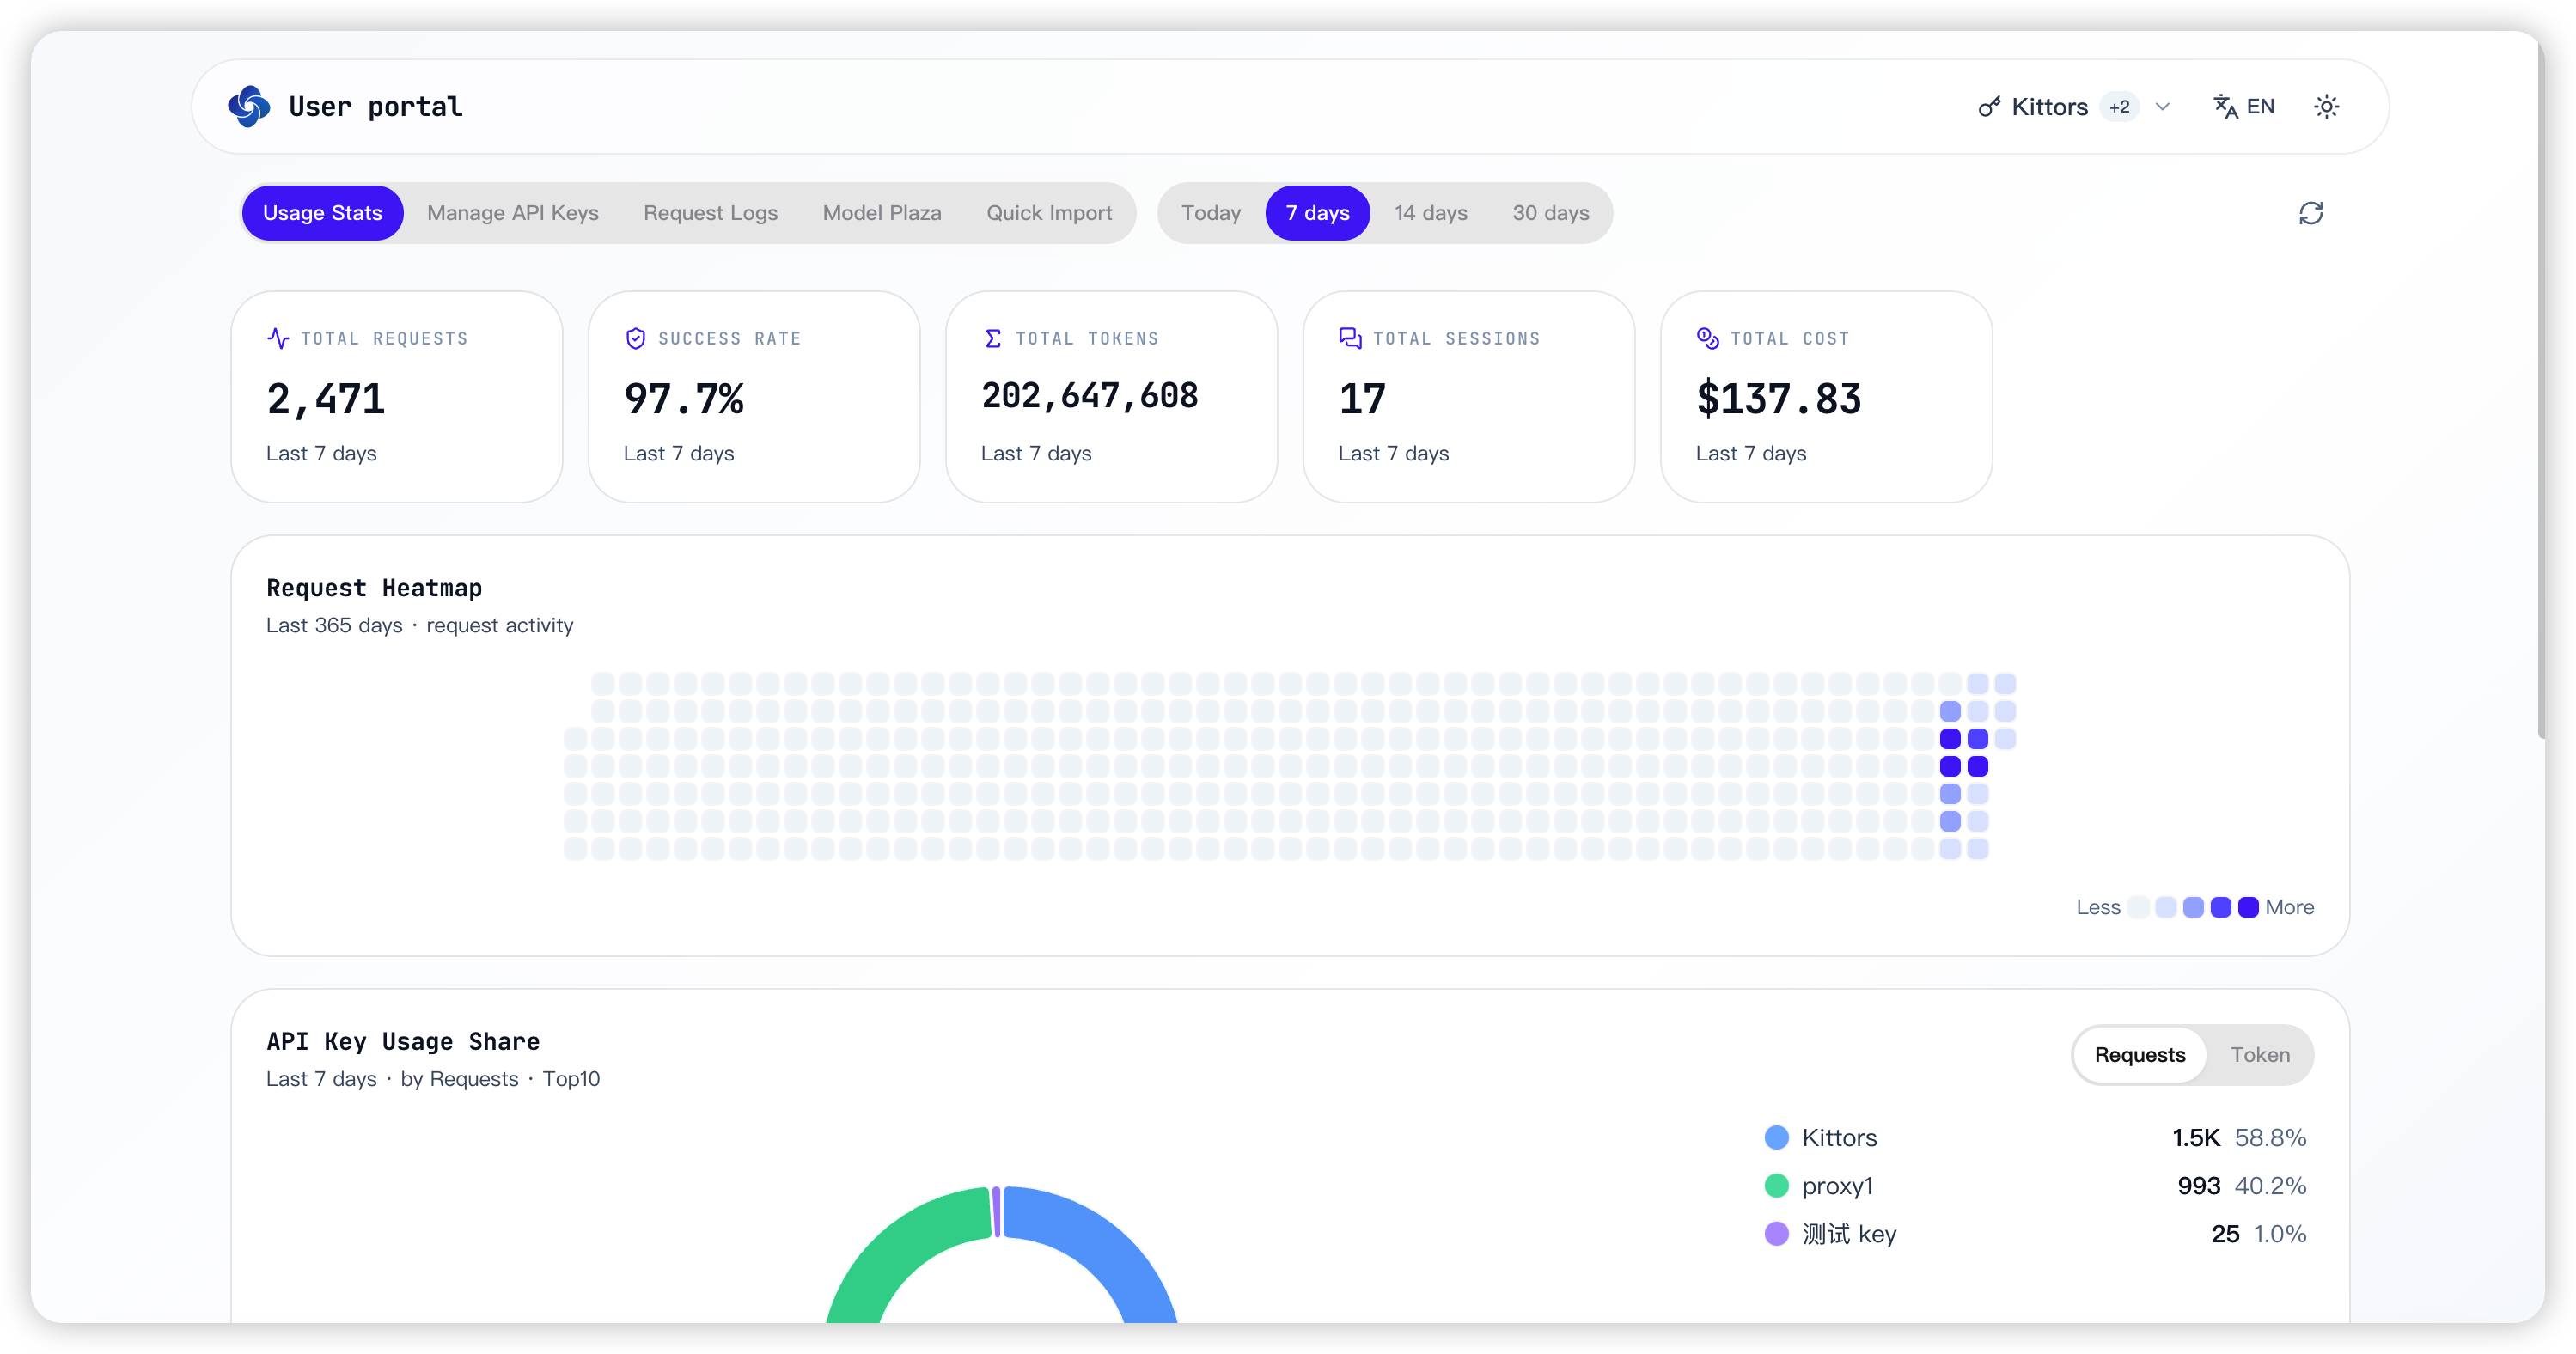Expand the Kittors API key dropdown chevron
The image size is (2576, 1354).
[x=2163, y=107]
